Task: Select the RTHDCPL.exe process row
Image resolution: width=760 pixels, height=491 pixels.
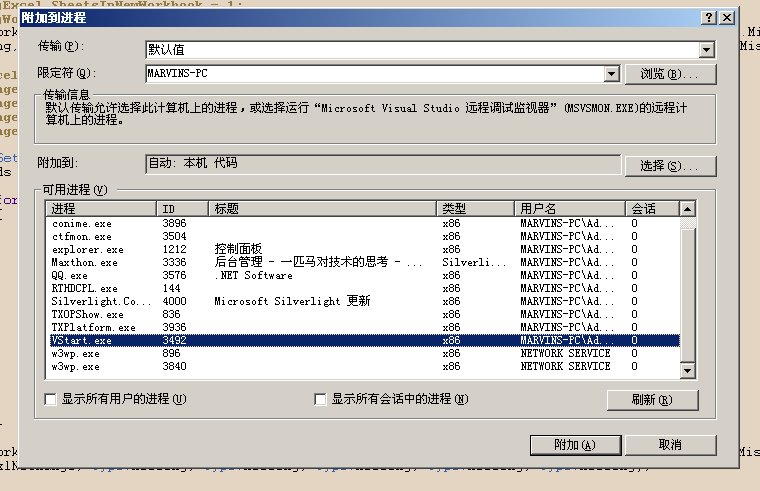Action: [364, 288]
